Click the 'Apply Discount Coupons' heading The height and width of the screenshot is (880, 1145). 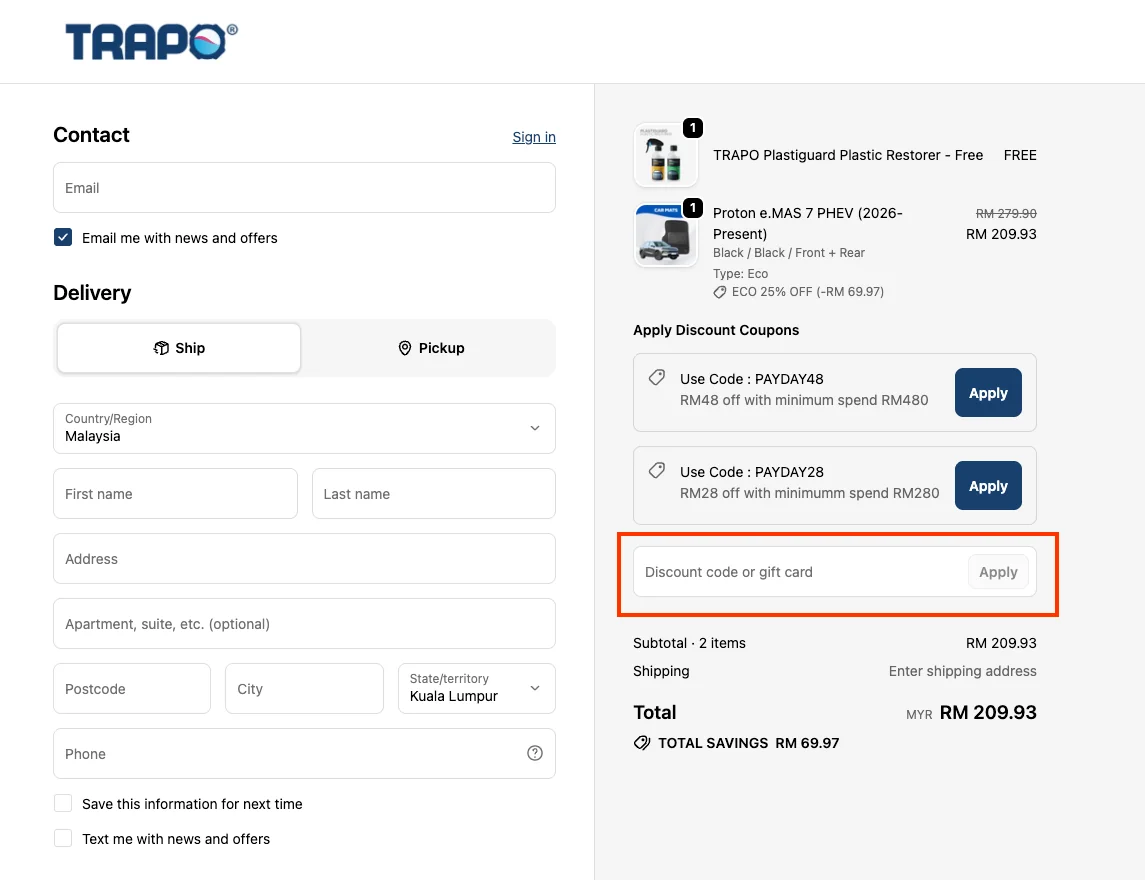click(x=716, y=330)
